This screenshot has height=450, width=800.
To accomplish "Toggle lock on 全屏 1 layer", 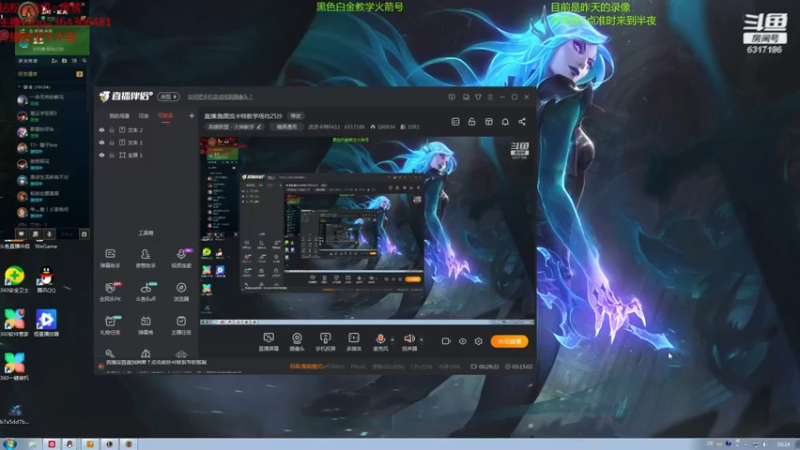I will coord(112,155).
